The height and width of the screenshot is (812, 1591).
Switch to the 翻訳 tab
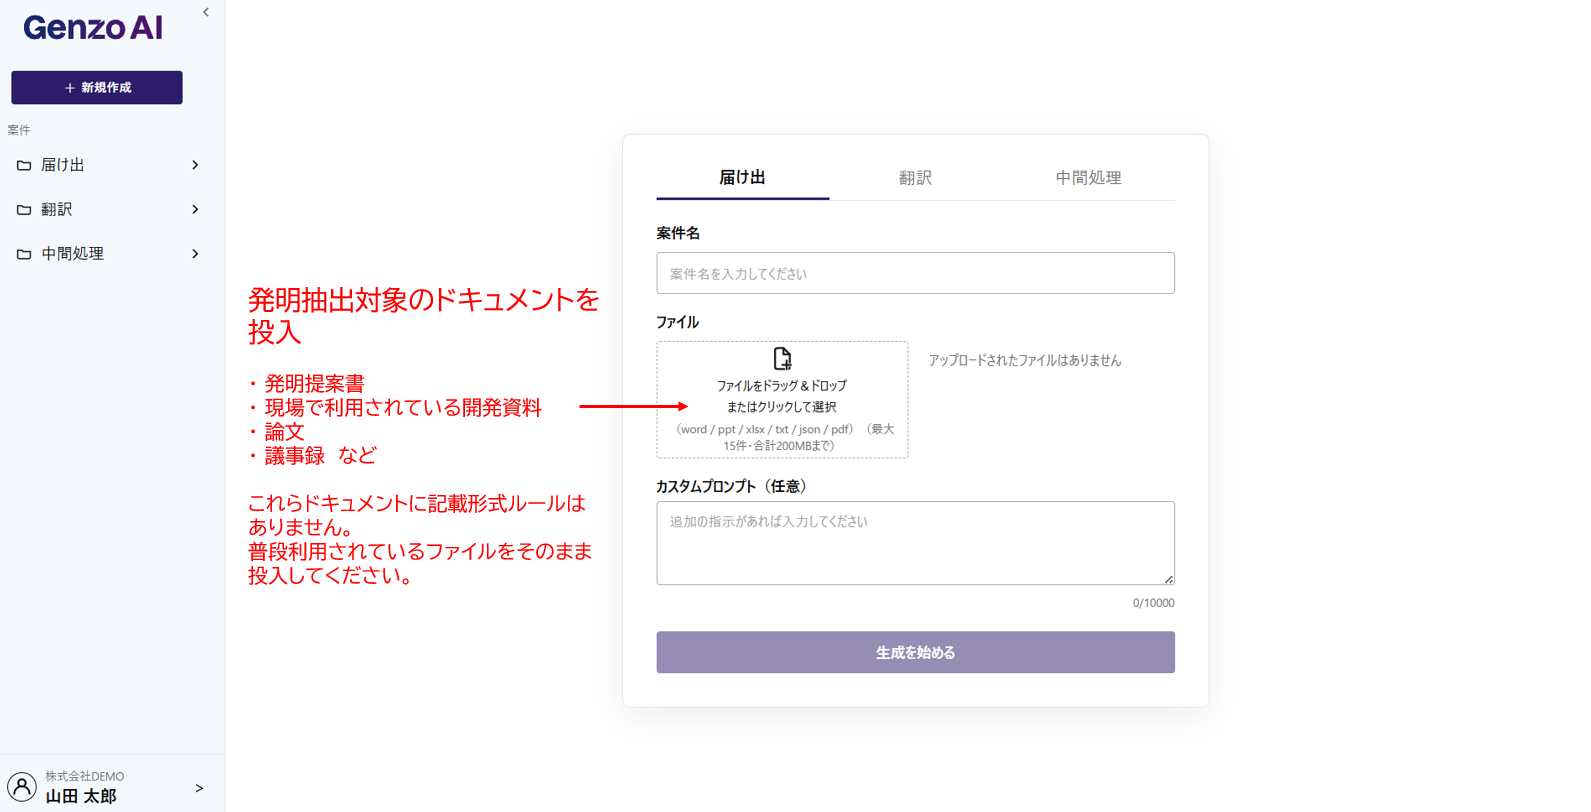coord(915,178)
